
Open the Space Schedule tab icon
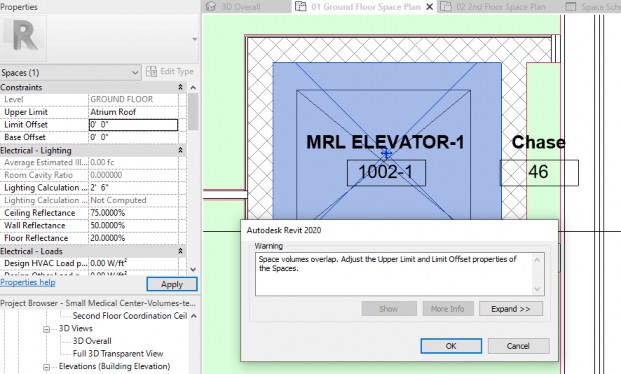[570, 7]
